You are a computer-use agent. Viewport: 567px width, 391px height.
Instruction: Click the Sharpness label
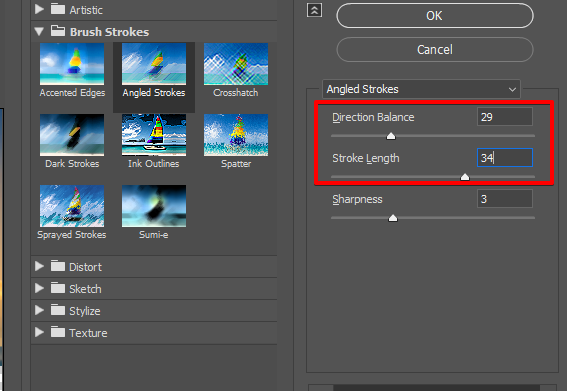pos(357,199)
